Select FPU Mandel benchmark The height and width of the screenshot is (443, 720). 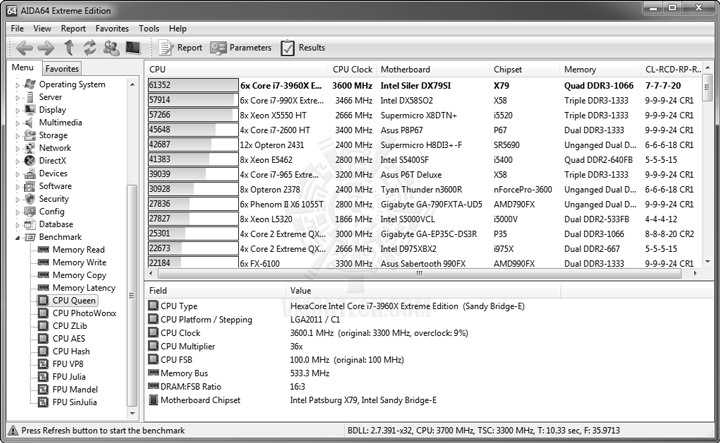coord(75,390)
